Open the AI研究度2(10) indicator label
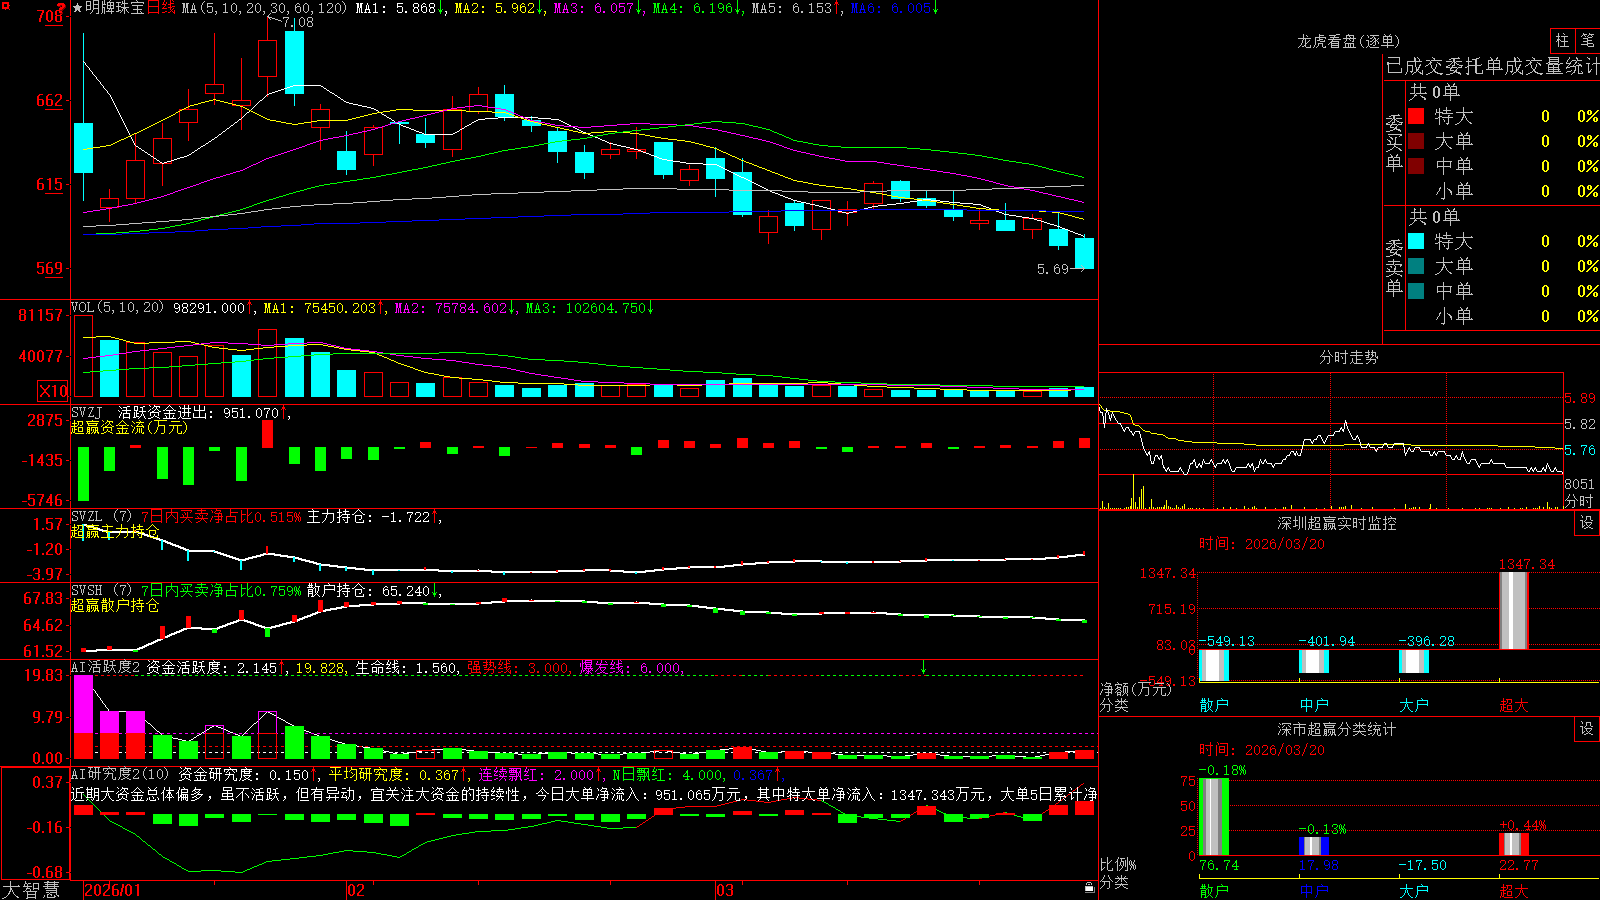Image resolution: width=1600 pixels, height=900 pixels. 120,775
